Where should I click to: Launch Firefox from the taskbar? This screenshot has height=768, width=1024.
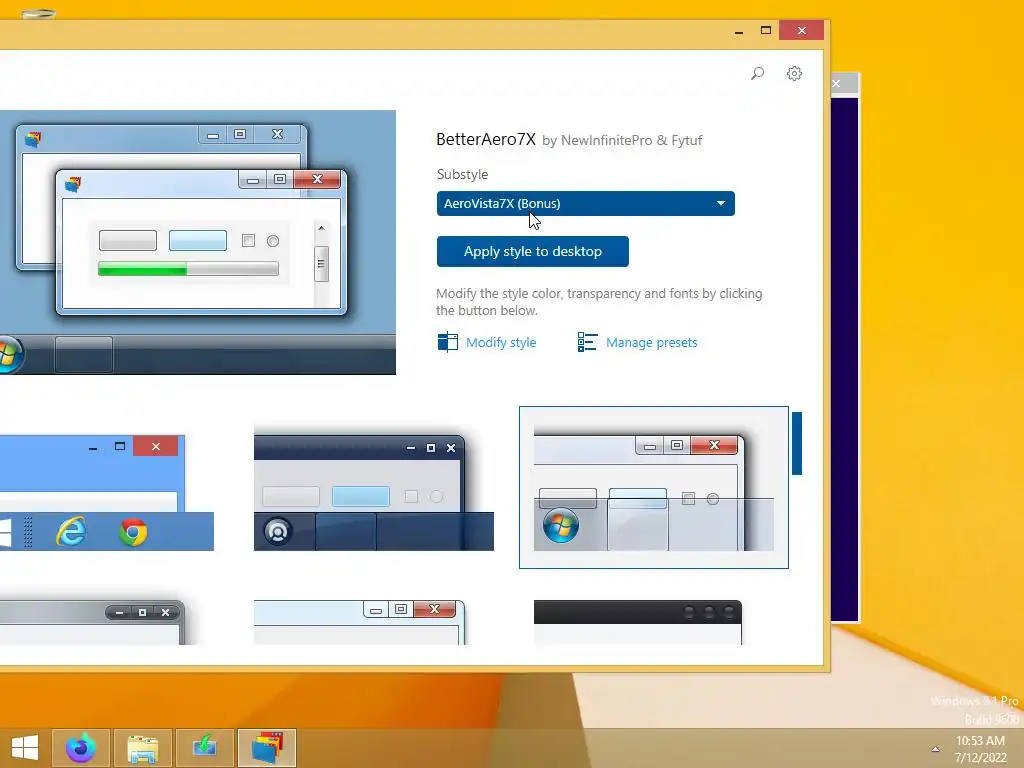pyautogui.click(x=80, y=748)
